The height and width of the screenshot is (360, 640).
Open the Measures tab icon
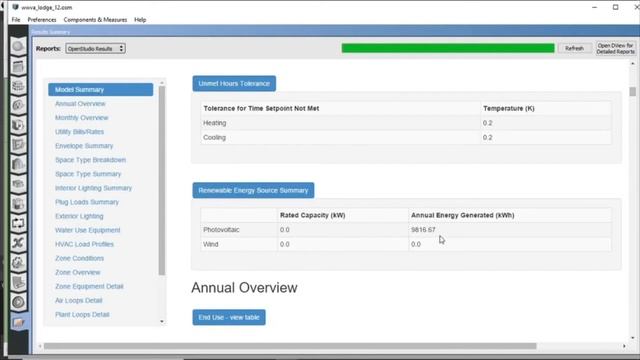[x=18, y=282]
